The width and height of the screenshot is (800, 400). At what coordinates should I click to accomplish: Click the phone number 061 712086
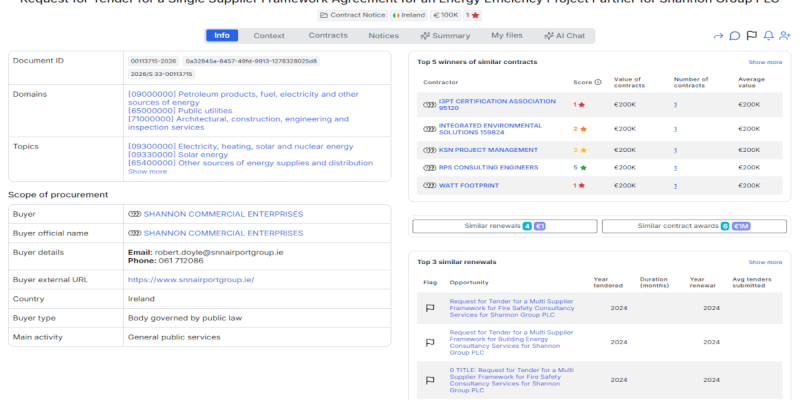pyautogui.click(x=179, y=260)
